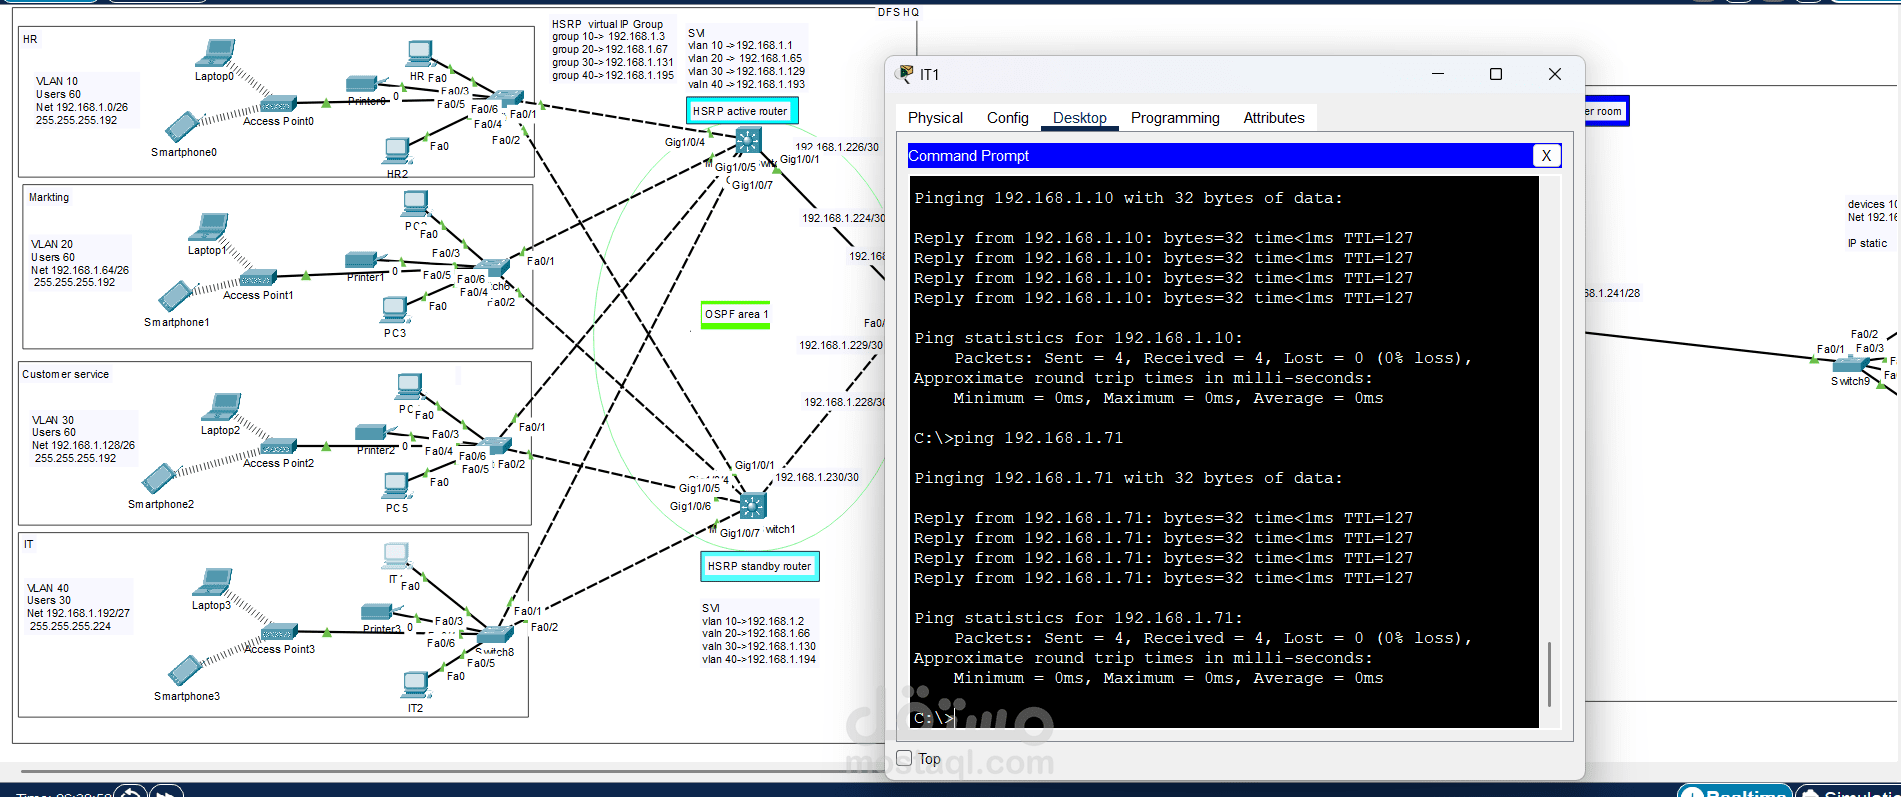Go to the Programming tab

click(x=1175, y=118)
